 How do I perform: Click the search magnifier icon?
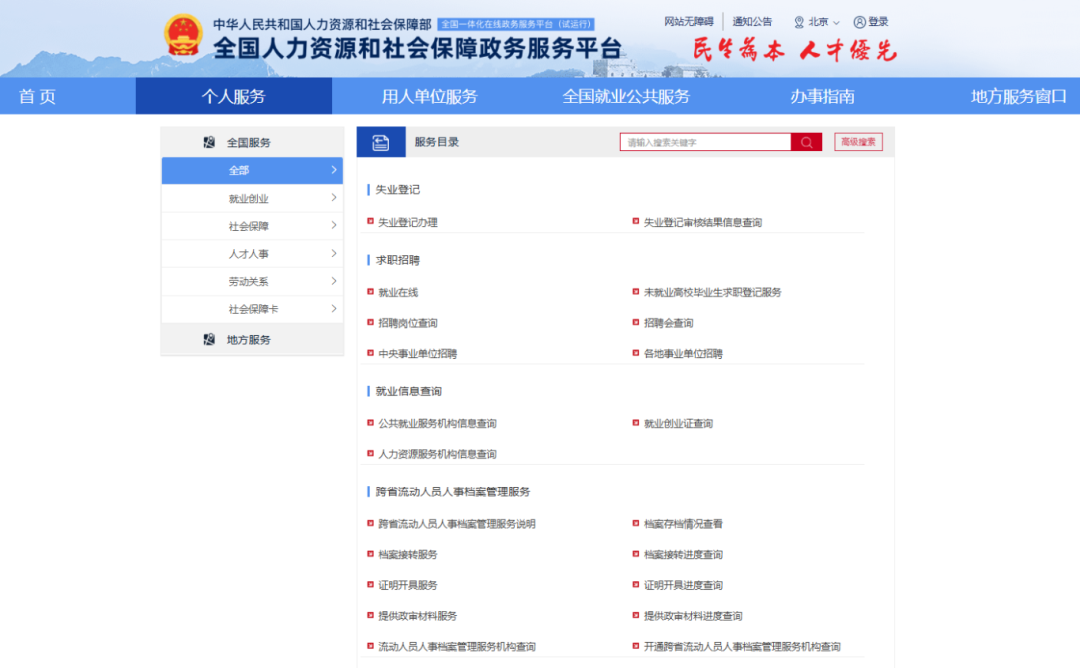point(806,141)
